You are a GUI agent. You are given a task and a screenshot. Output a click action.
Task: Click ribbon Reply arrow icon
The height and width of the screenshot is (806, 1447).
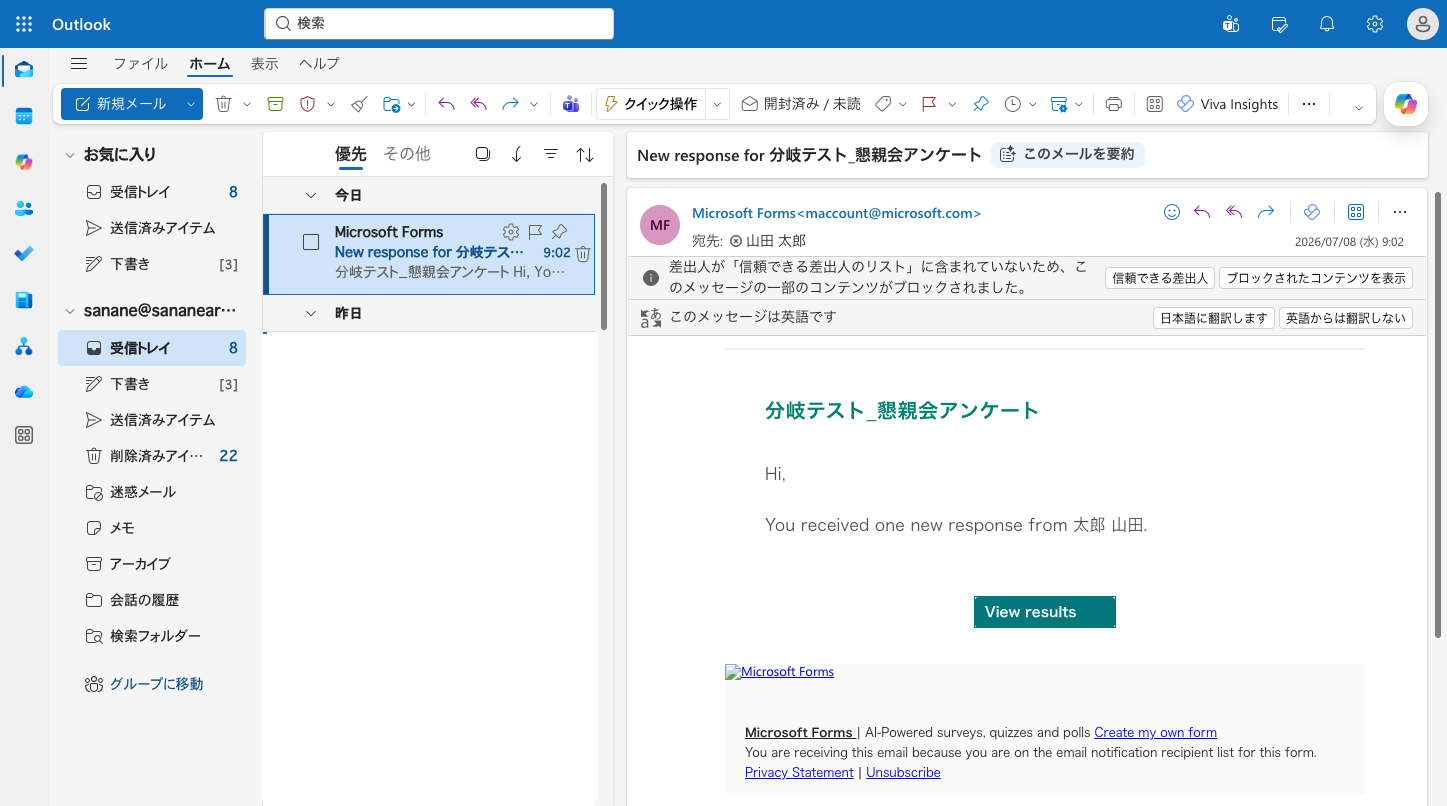click(x=447, y=104)
